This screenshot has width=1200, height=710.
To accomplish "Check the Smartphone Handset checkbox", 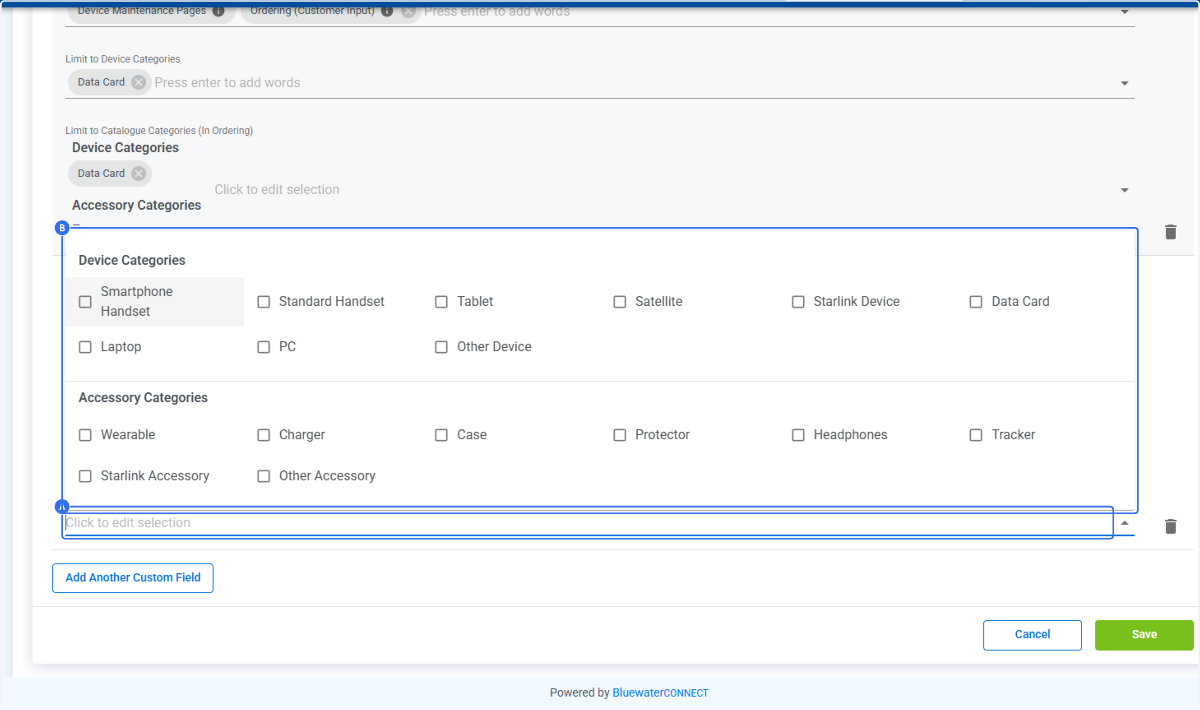I will click(x=85, y=301).
